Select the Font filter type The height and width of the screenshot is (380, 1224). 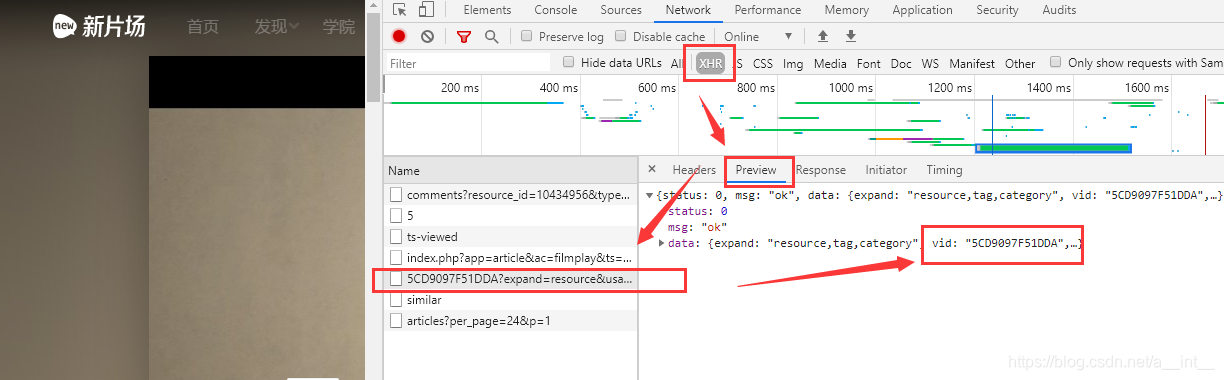pos(869,63)
